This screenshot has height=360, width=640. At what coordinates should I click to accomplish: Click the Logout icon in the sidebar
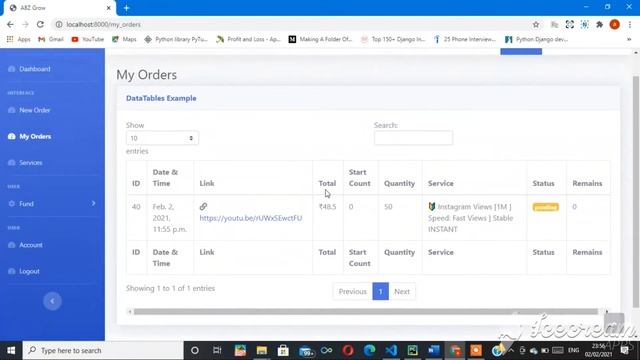point(11,271)
